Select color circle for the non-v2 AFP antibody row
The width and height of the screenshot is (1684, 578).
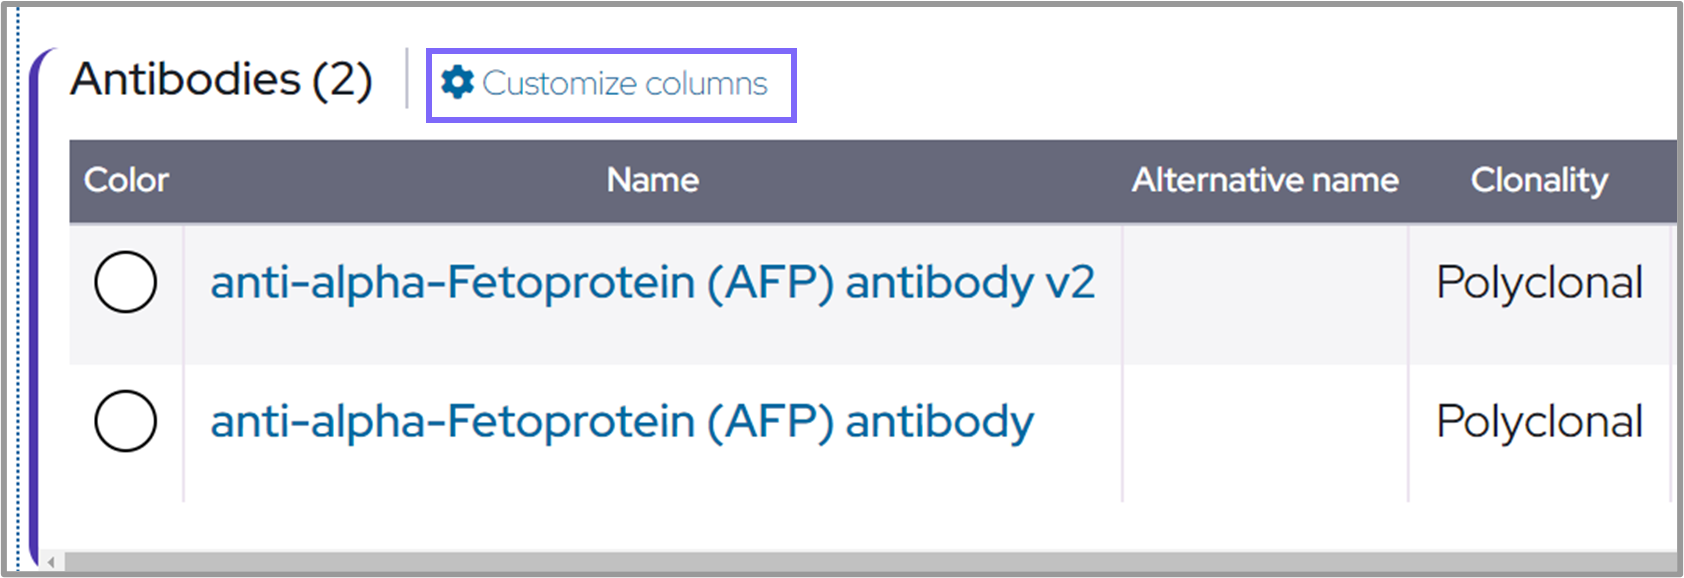(125, 421)
